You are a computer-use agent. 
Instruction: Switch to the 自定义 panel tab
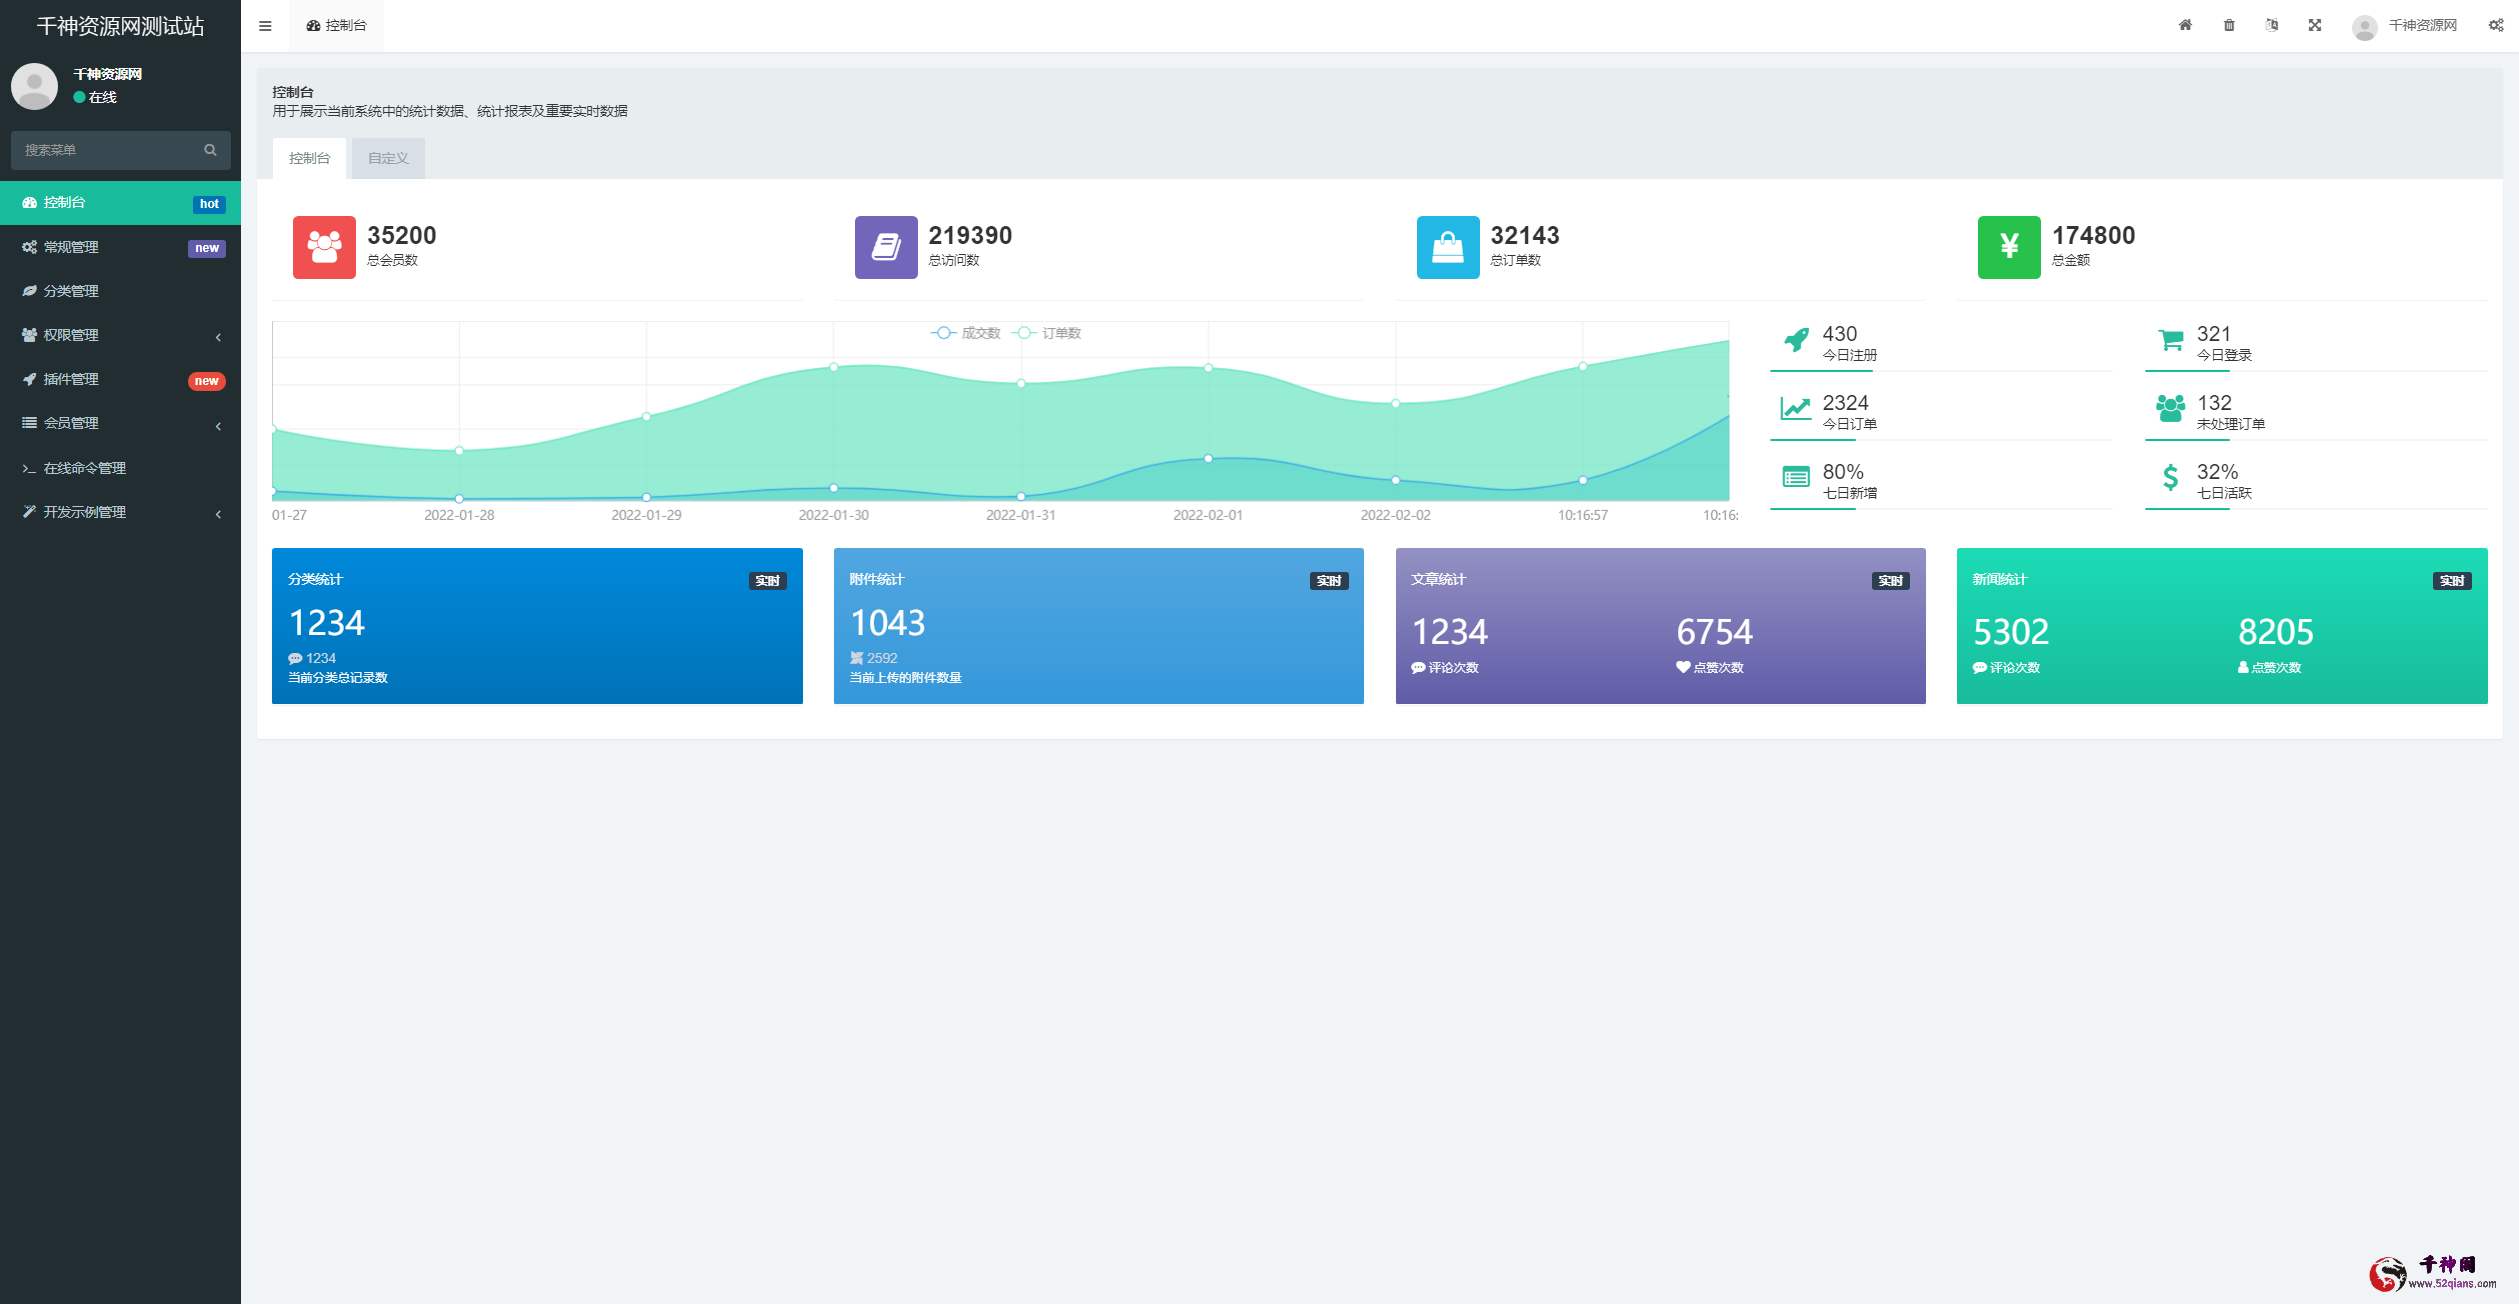click(x=388, y=158)
